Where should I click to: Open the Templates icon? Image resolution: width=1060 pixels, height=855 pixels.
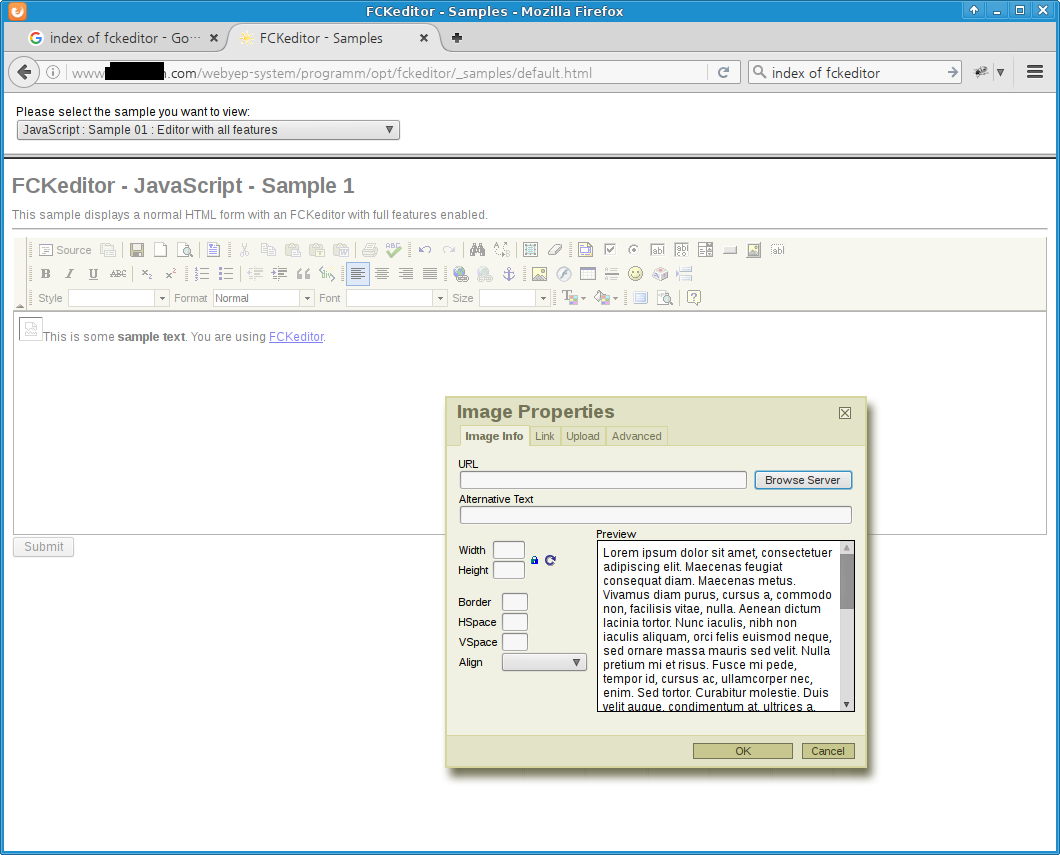(213, 250)
